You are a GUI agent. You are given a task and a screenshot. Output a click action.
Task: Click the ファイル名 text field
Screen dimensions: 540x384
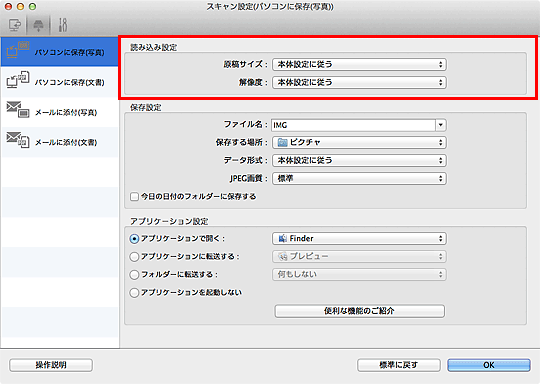(353, 125)
